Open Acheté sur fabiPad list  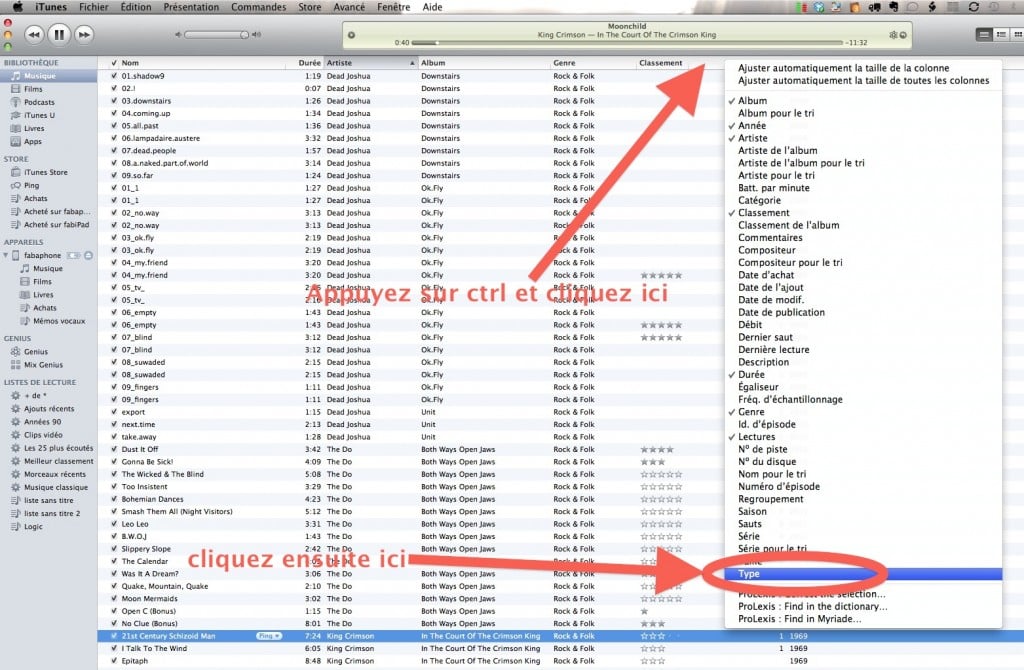pyautogui.click(x=56, y=225)
